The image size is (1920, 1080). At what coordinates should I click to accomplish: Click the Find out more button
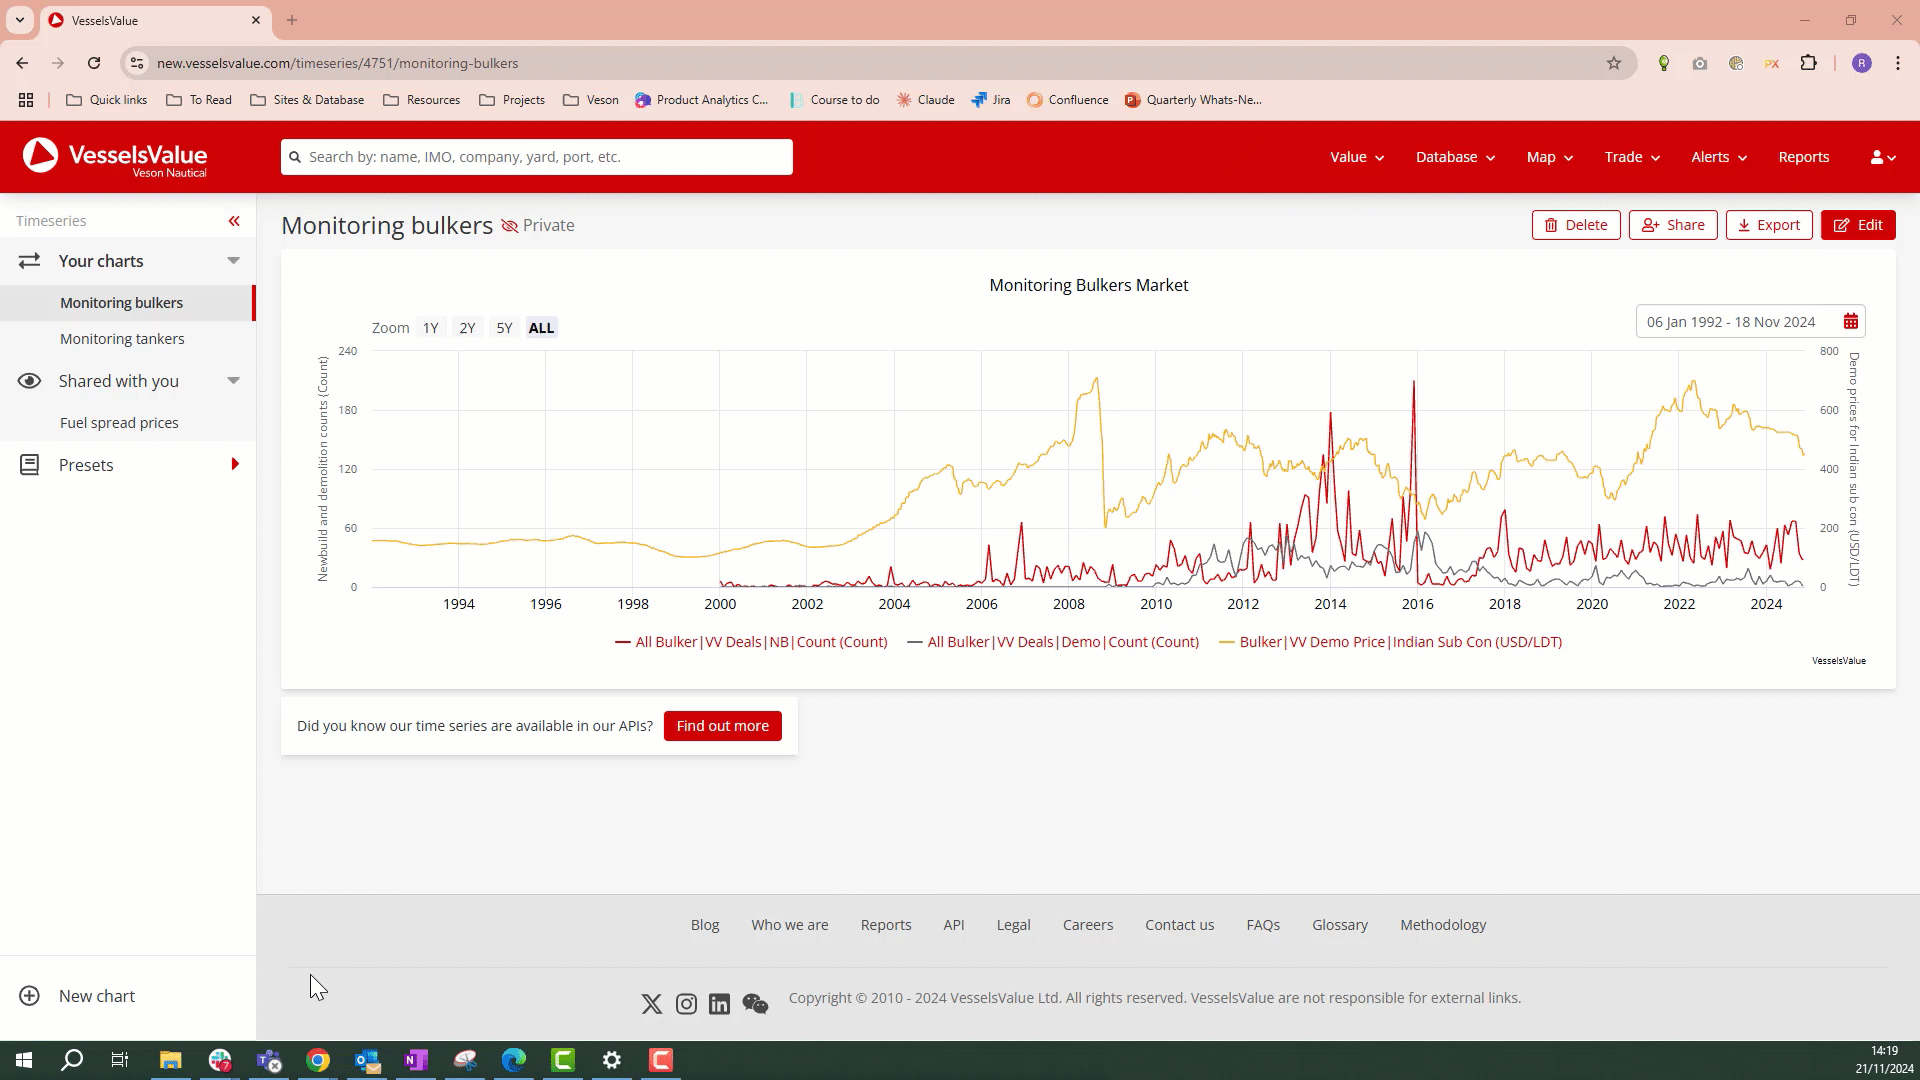point(722,726)
